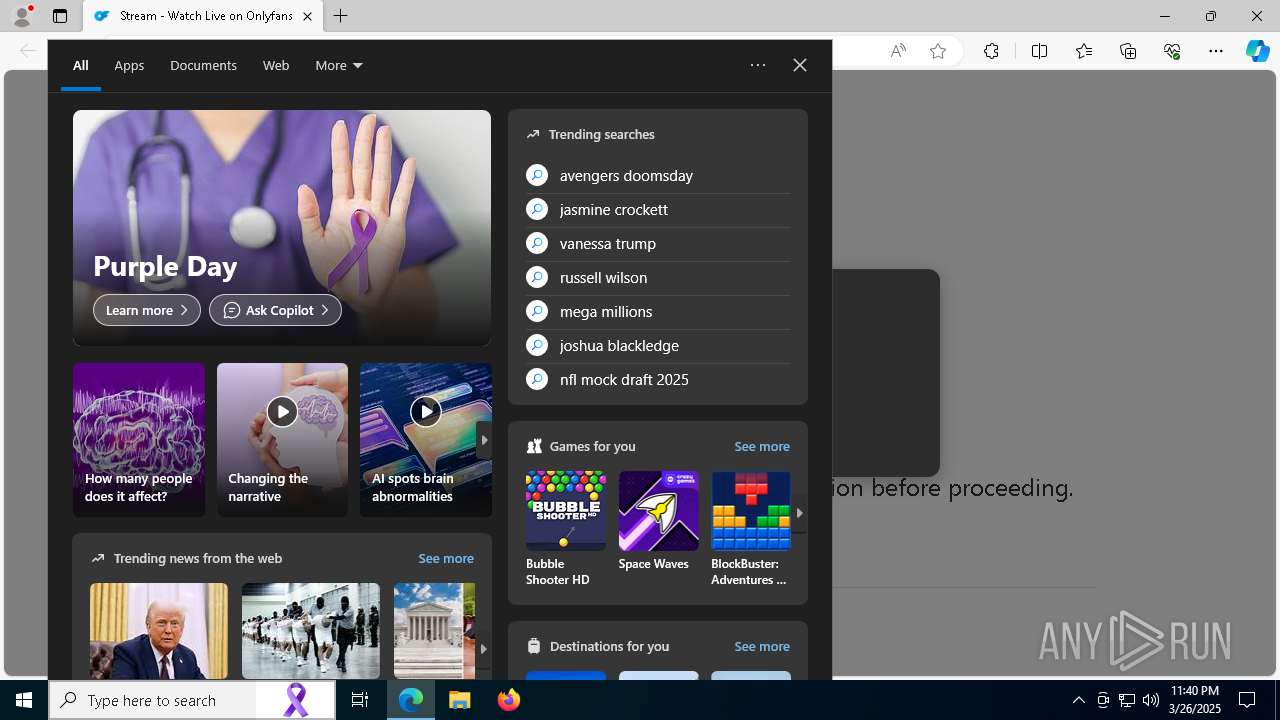The height and width of the screenshot is (720, 1280).
Task: Advance the games carousel arrow
Action: tap(799, 513)
